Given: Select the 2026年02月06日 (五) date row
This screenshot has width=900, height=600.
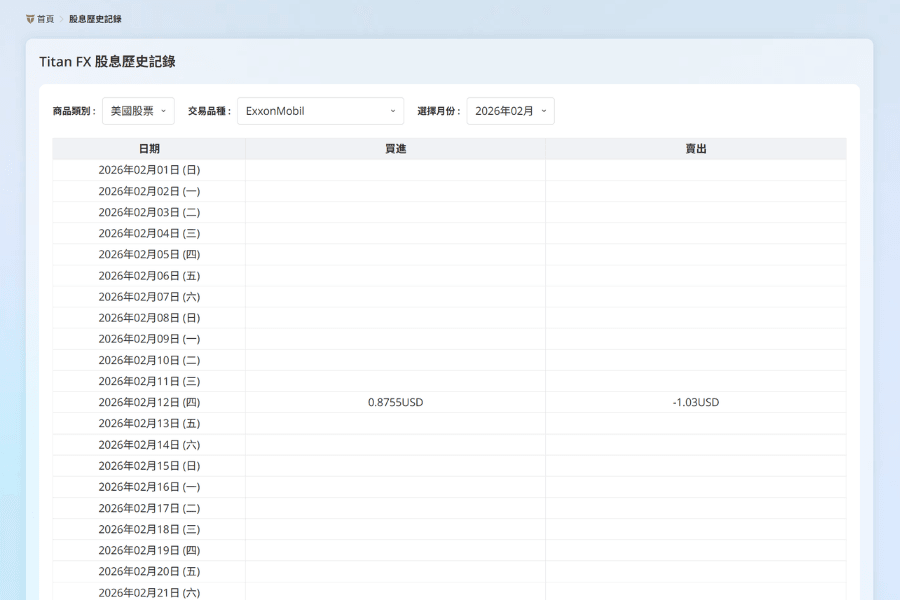Looking at the screenshot, I should [x=149, y=276].
